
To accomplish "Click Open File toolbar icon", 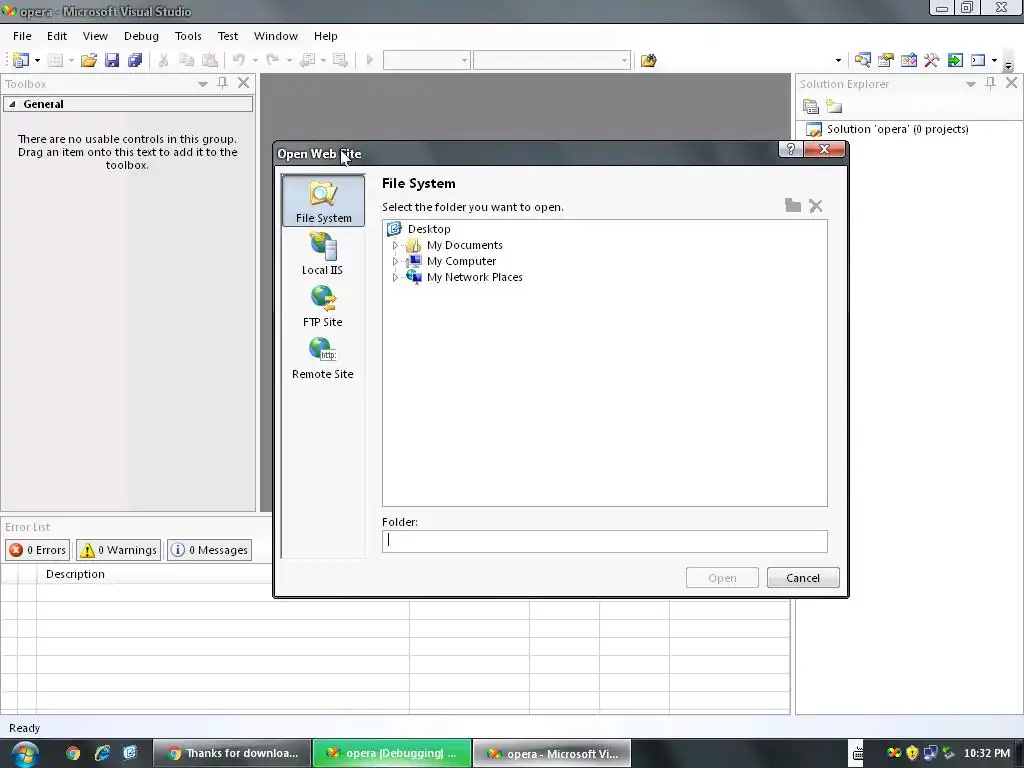I will click(89, 60).
